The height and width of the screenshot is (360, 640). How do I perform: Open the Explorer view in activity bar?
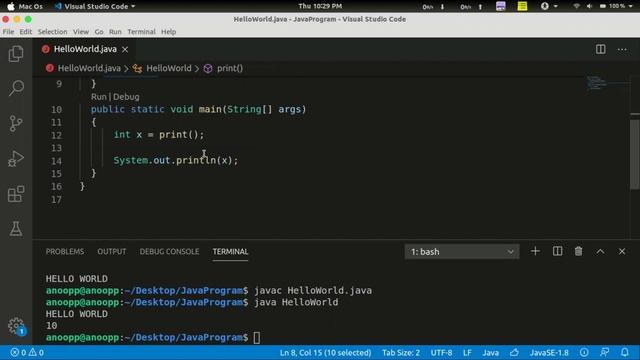coord(16,53)
